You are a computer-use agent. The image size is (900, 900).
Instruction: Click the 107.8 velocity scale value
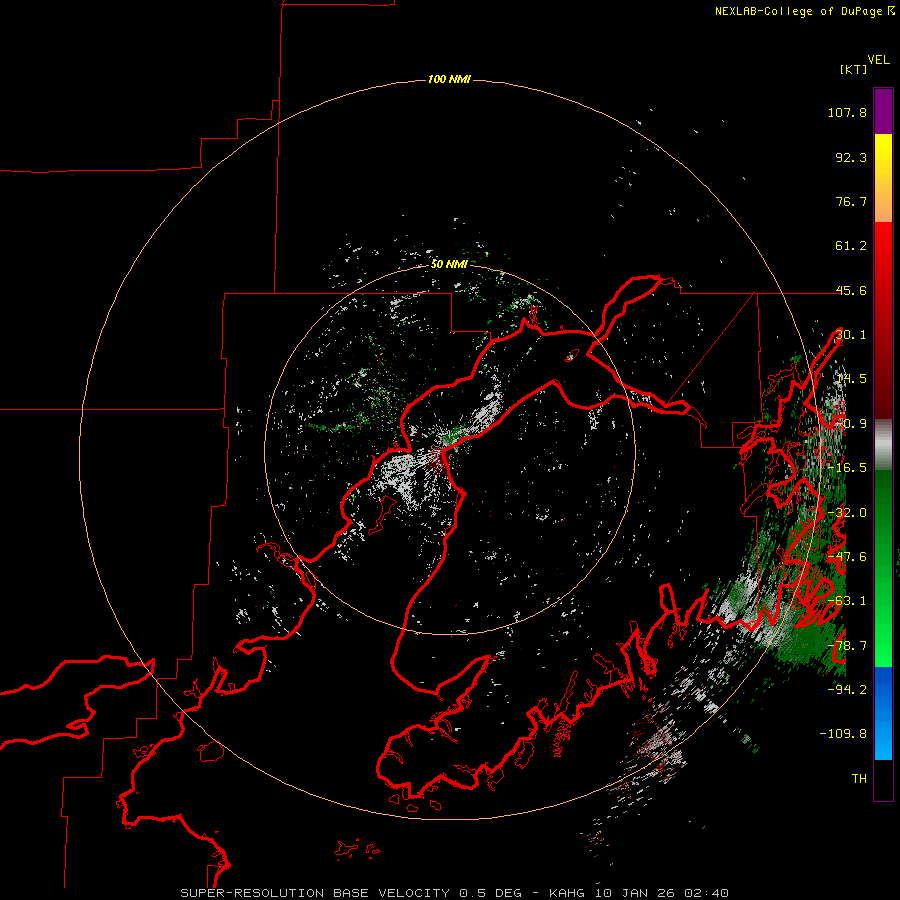(x=847, y=112)
